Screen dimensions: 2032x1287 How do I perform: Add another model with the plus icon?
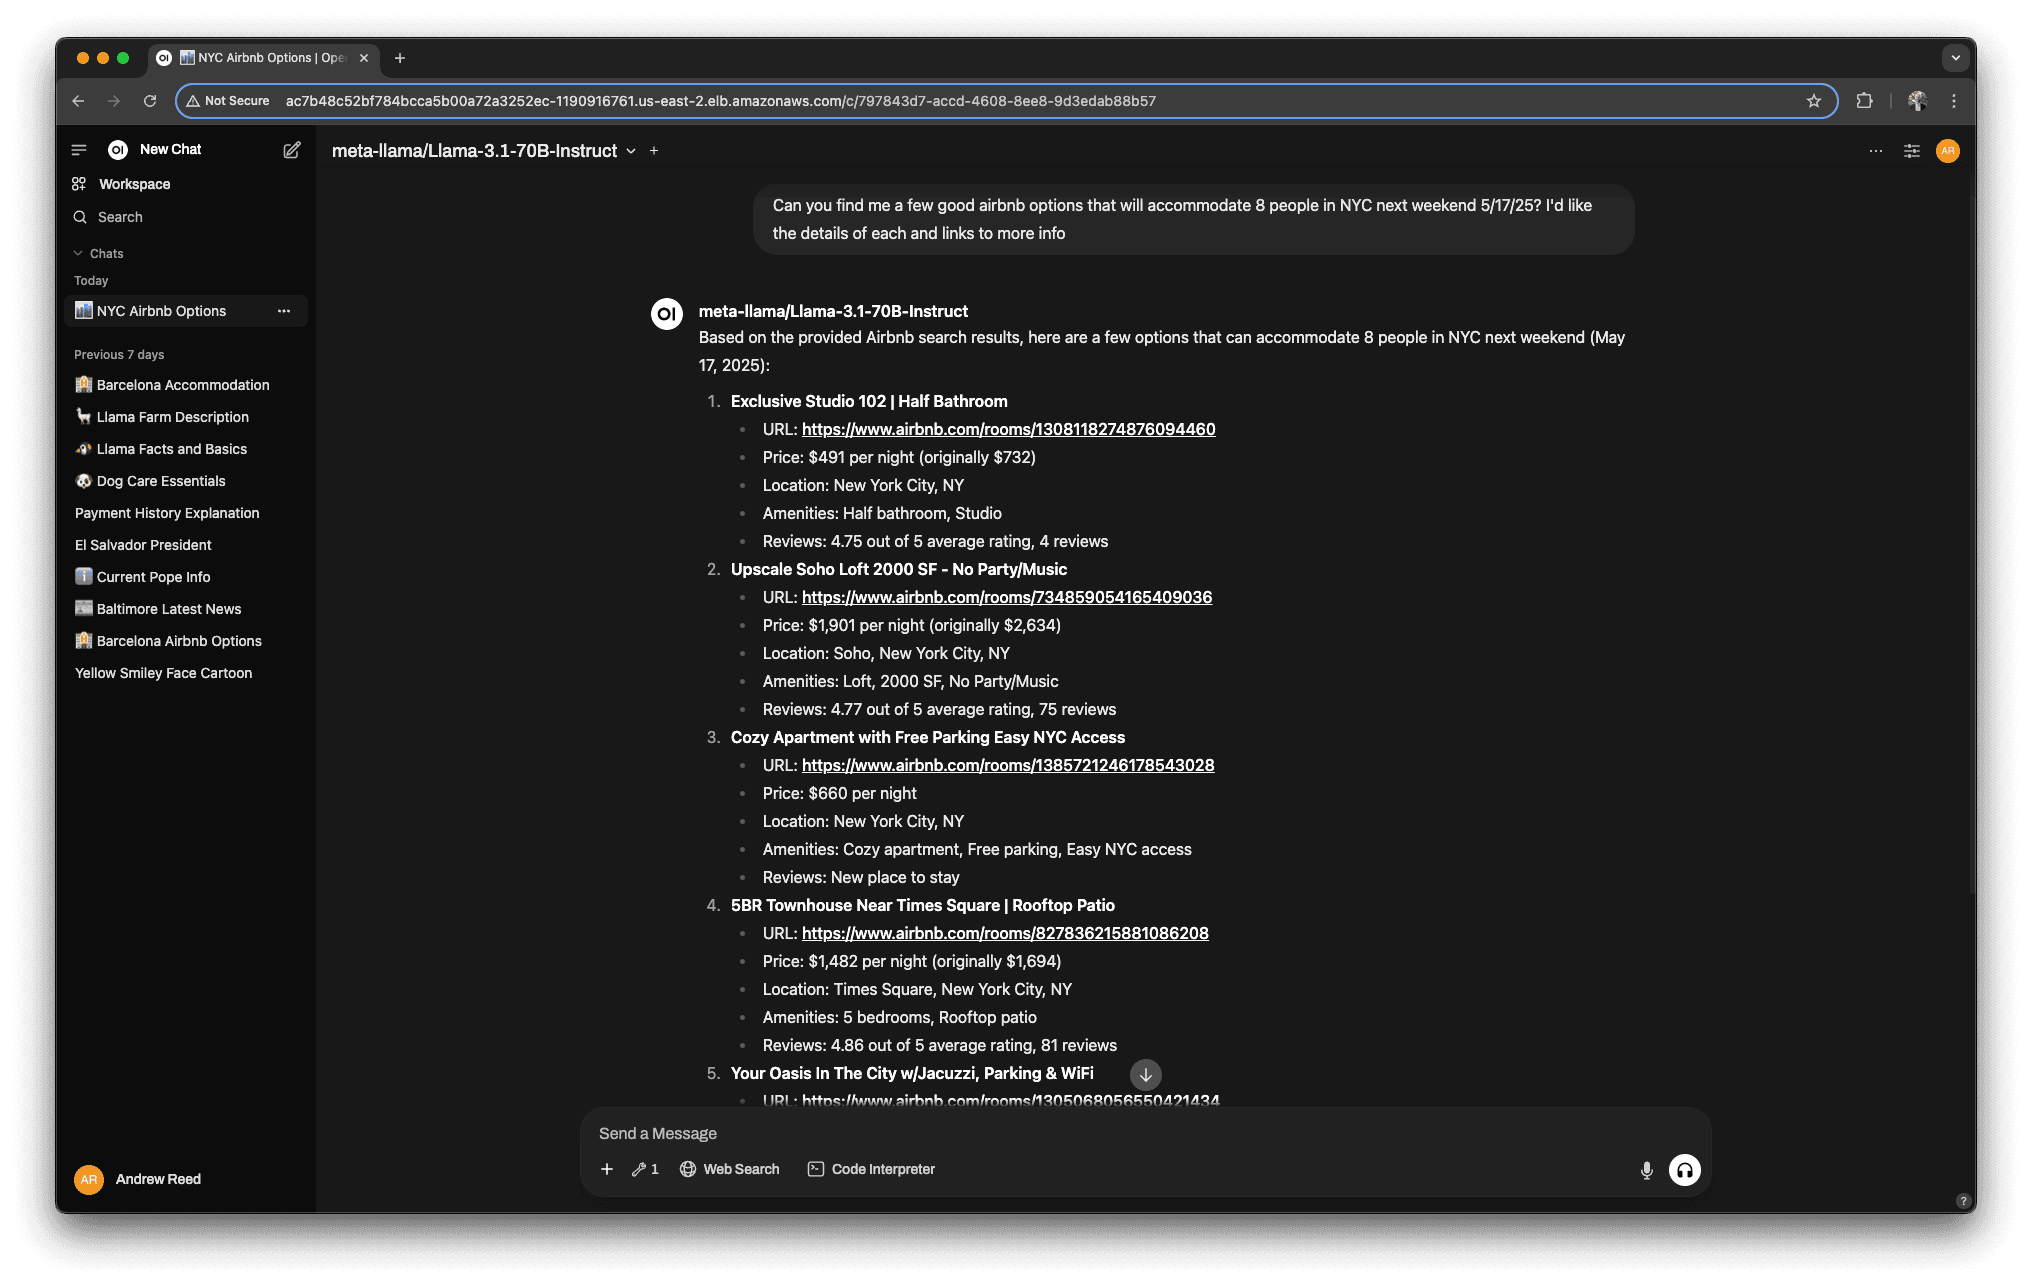654,151
